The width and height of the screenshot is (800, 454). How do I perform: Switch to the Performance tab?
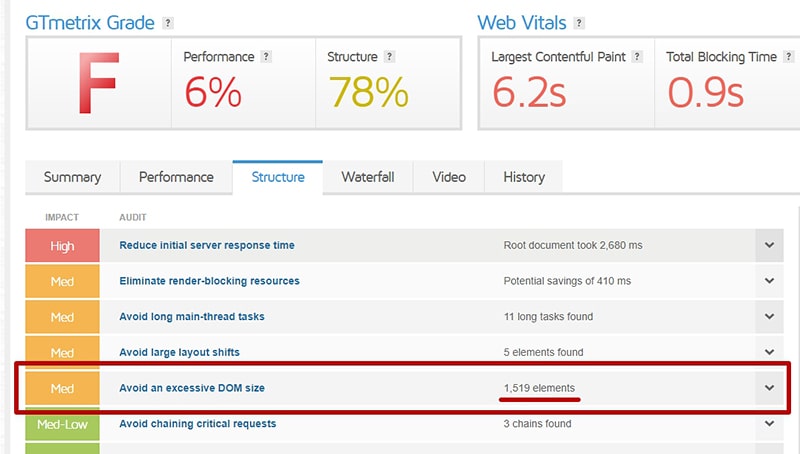click(176, 177)
